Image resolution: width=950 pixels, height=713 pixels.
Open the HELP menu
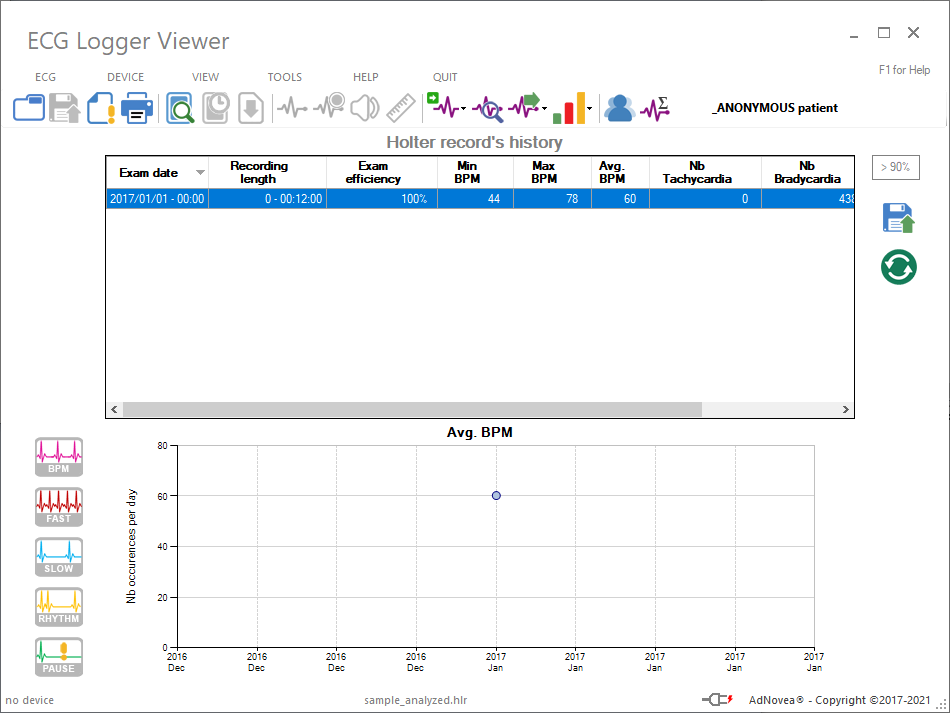[365, 77]
